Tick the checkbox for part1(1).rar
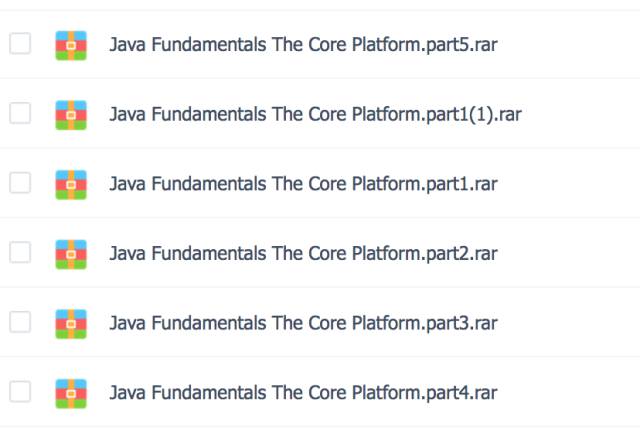 tap(20, 113)
